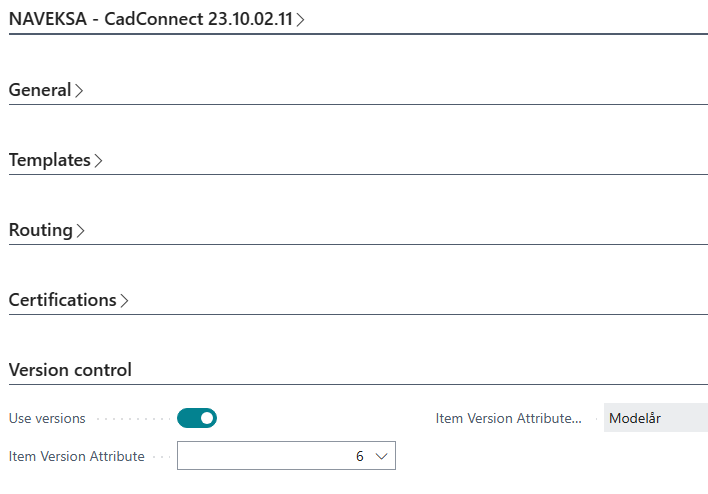
Task: Expand the Templates section heading
Action: tap(49, 160)
